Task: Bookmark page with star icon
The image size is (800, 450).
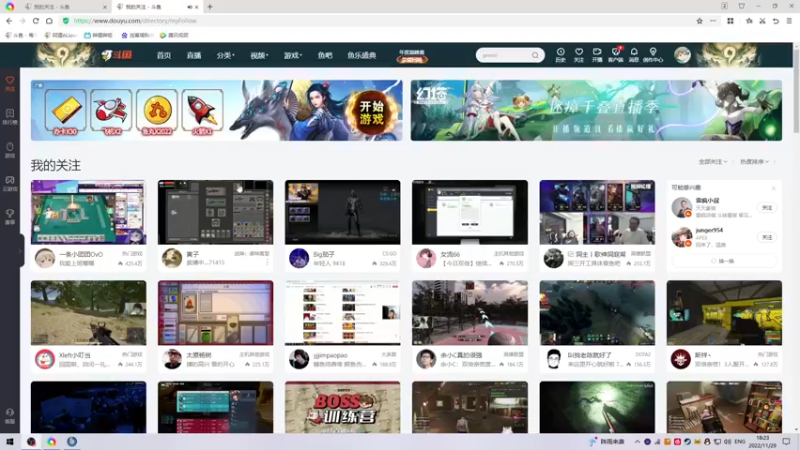Action: (699, 21)
